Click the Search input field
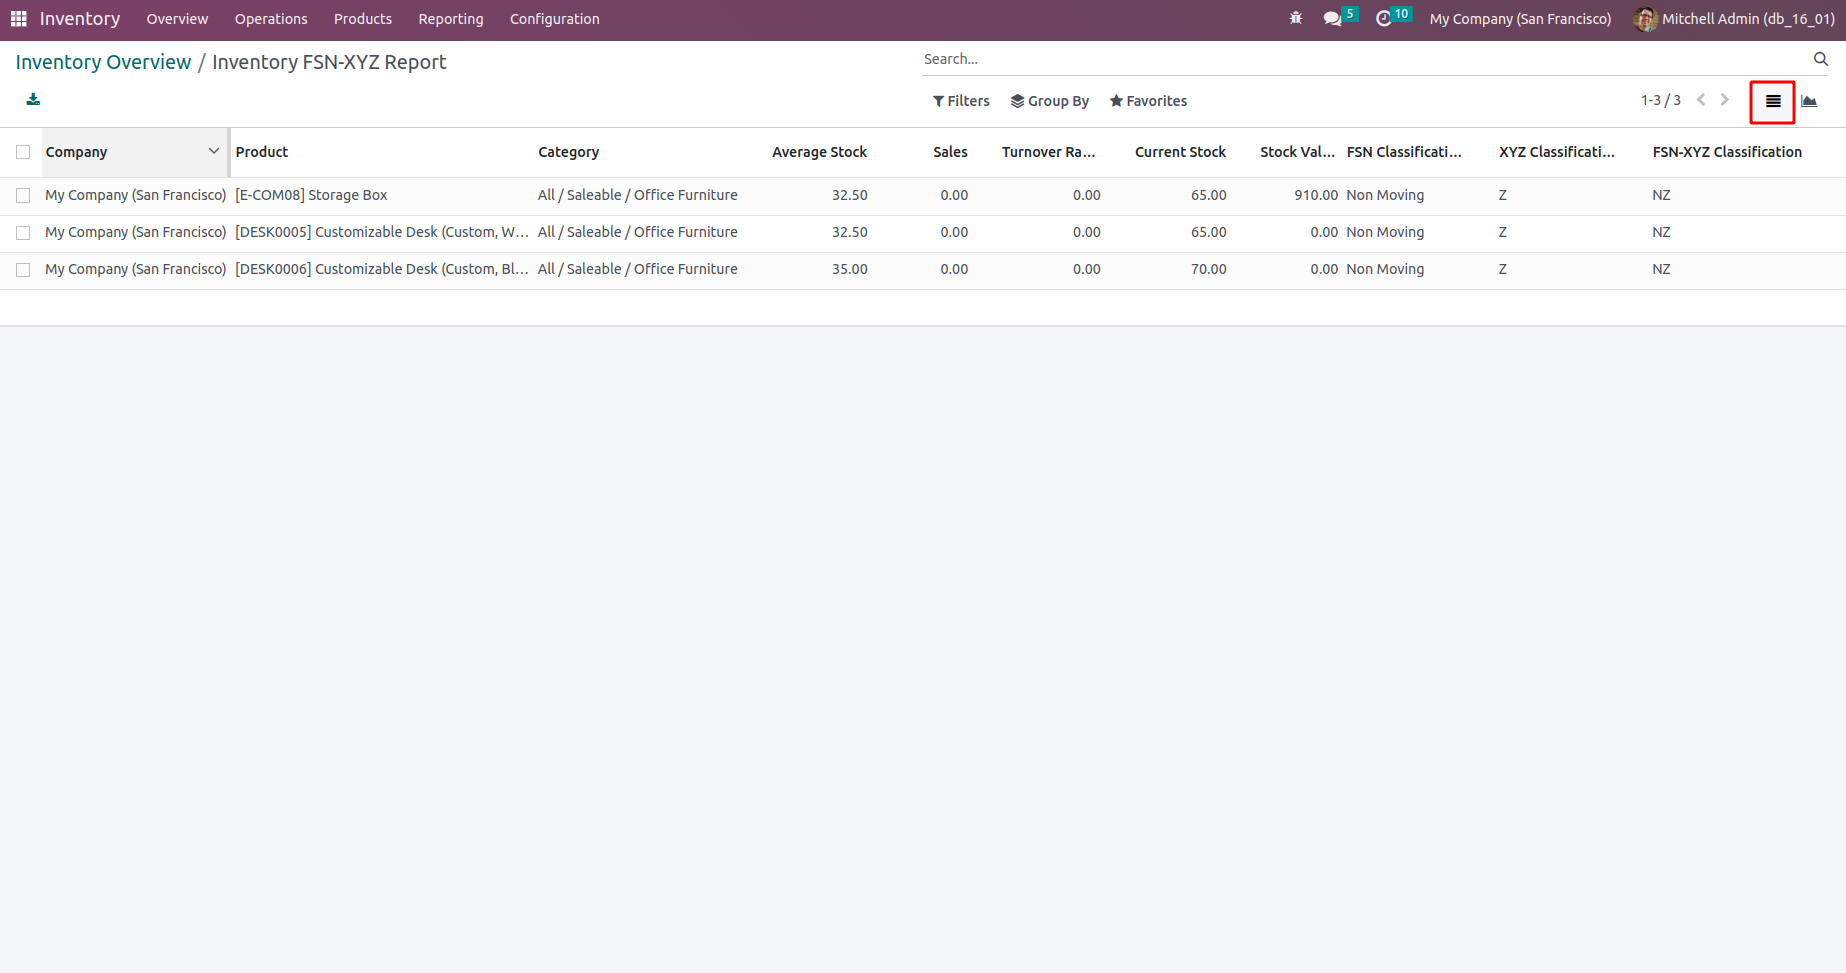 point(1365,59)
